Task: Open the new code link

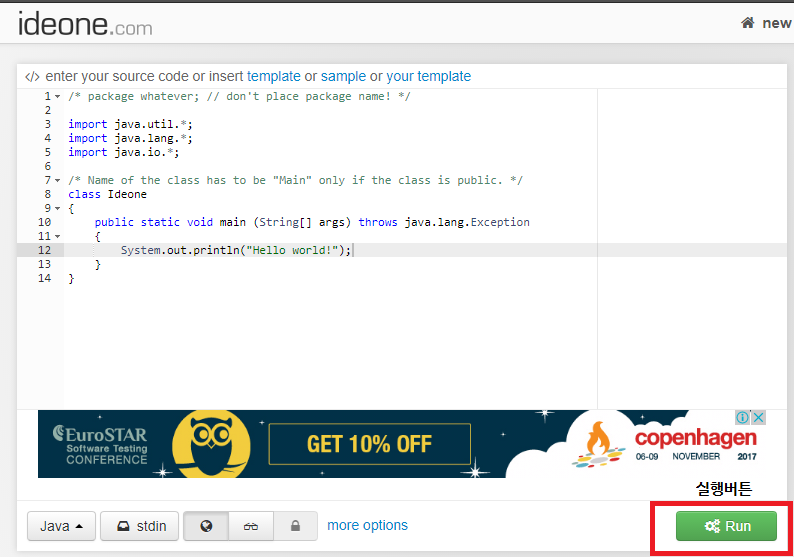Action: pos(776,23)
